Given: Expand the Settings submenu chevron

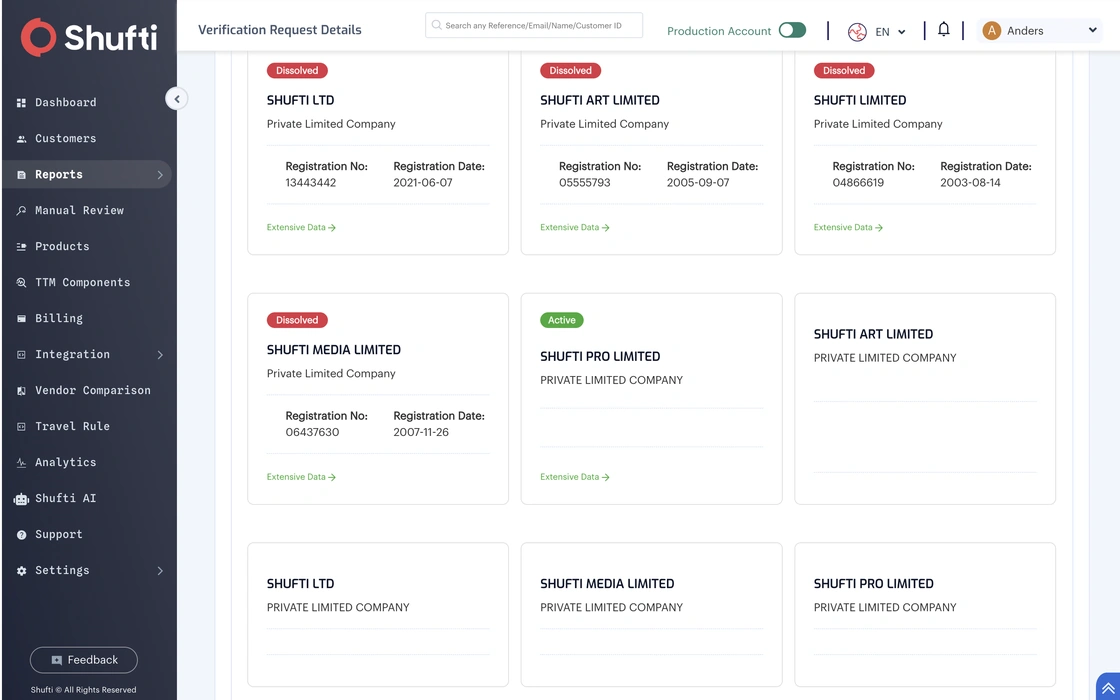Looking at the screenshot, I should 160,571.
